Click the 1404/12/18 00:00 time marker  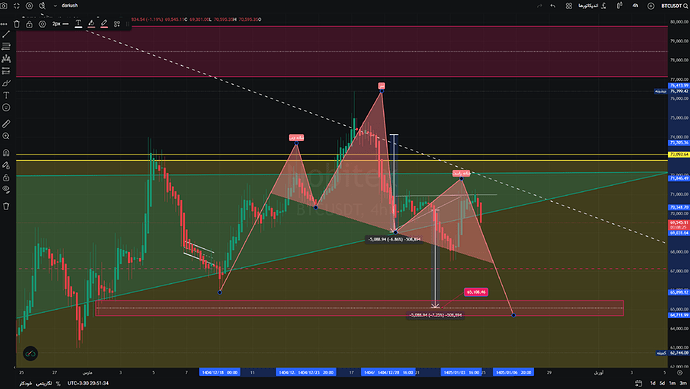tap(220, 372)
